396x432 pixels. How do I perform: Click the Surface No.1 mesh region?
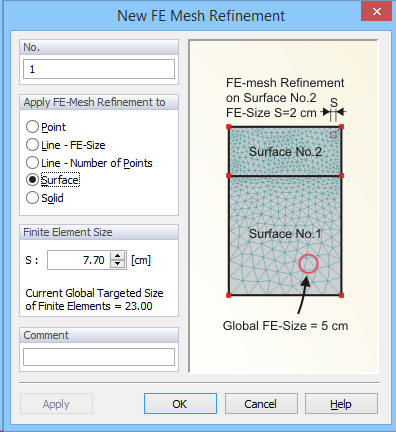(x=285, y=235)
